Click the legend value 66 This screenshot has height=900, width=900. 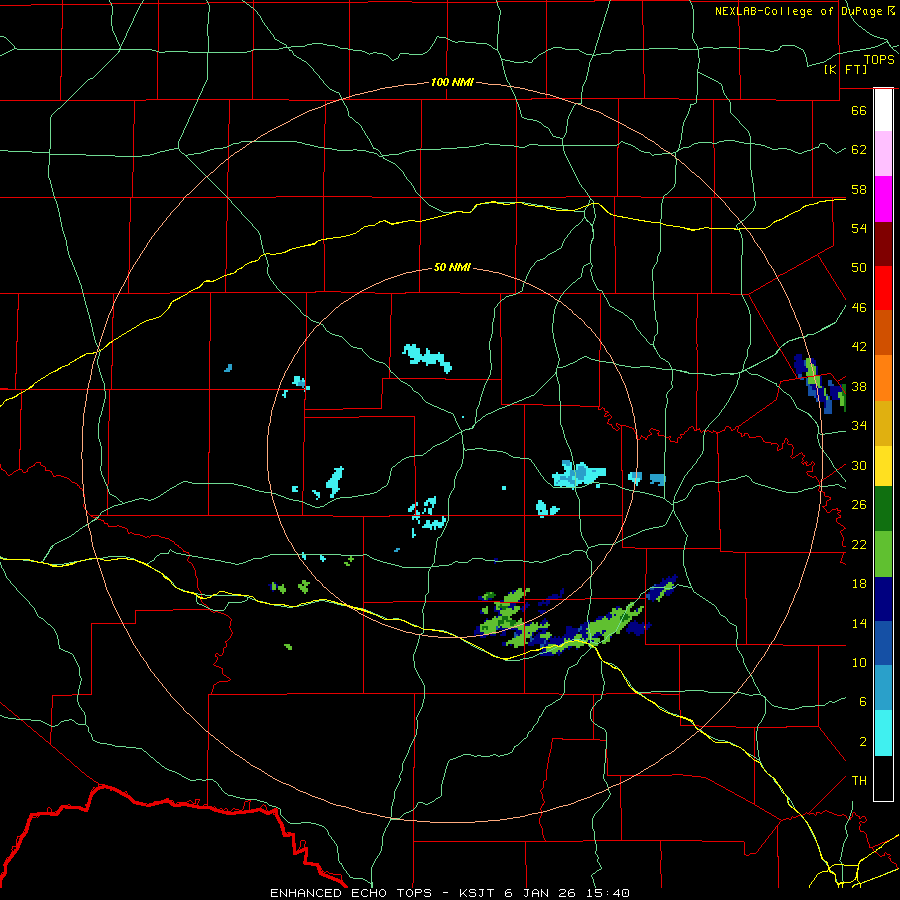coord(859,110)
